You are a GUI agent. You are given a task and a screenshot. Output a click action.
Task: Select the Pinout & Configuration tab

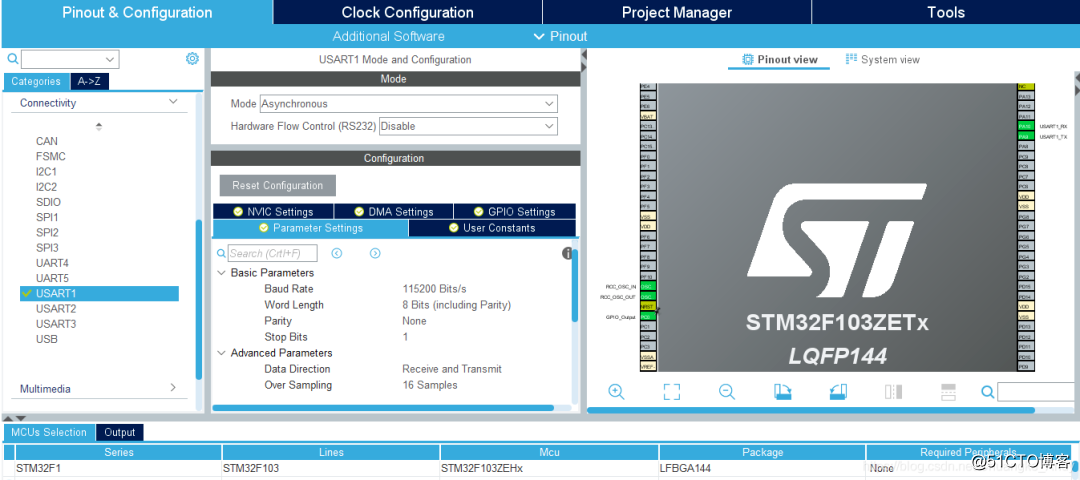(x=137, y=12)
